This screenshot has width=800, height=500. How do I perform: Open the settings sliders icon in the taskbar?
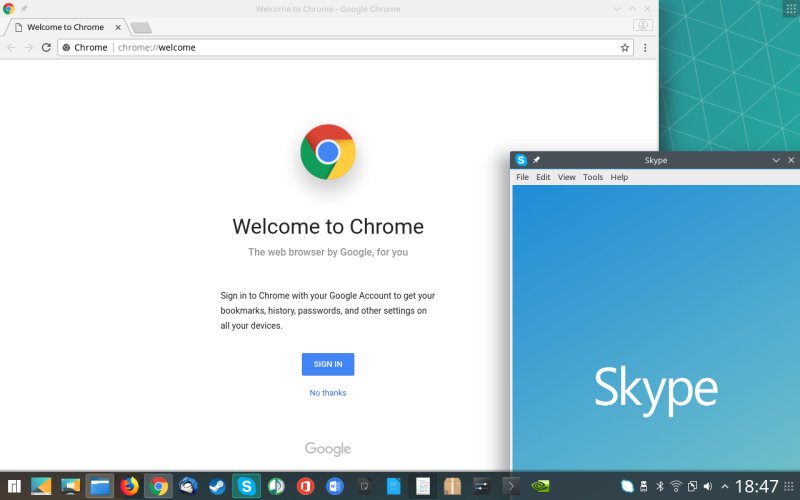click(x=482, y=486)
